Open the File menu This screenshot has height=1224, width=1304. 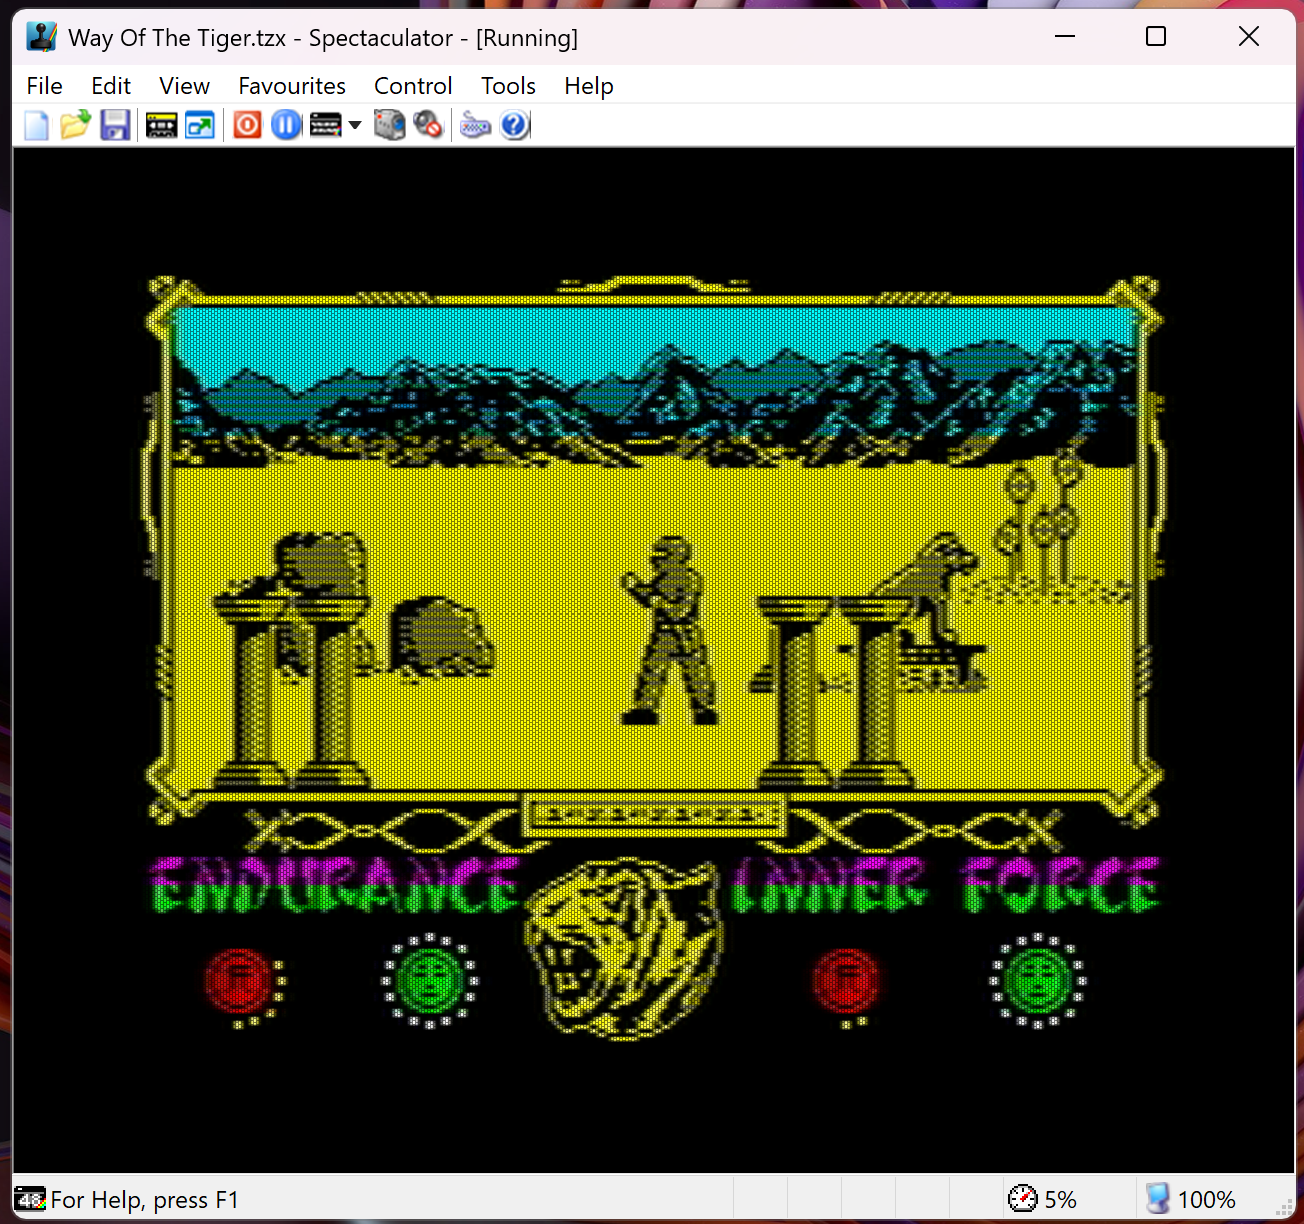coord(44,86)
